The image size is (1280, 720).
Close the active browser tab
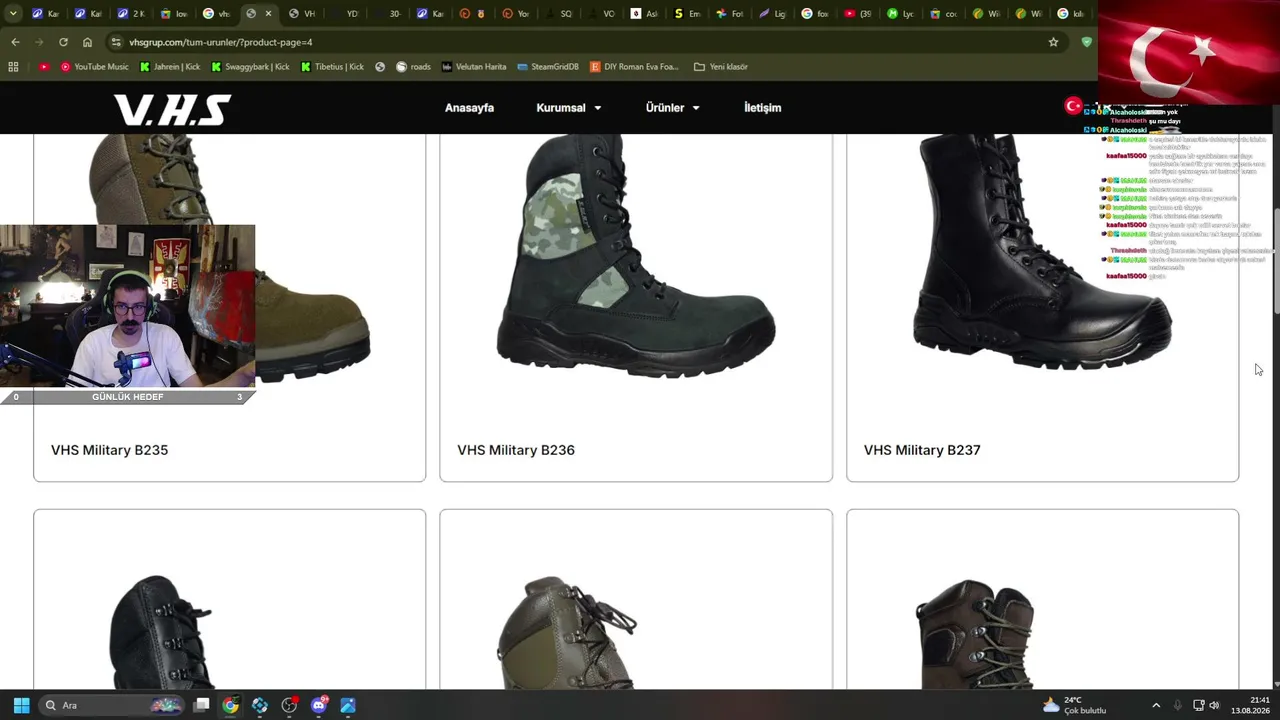(x=268, y=14)
